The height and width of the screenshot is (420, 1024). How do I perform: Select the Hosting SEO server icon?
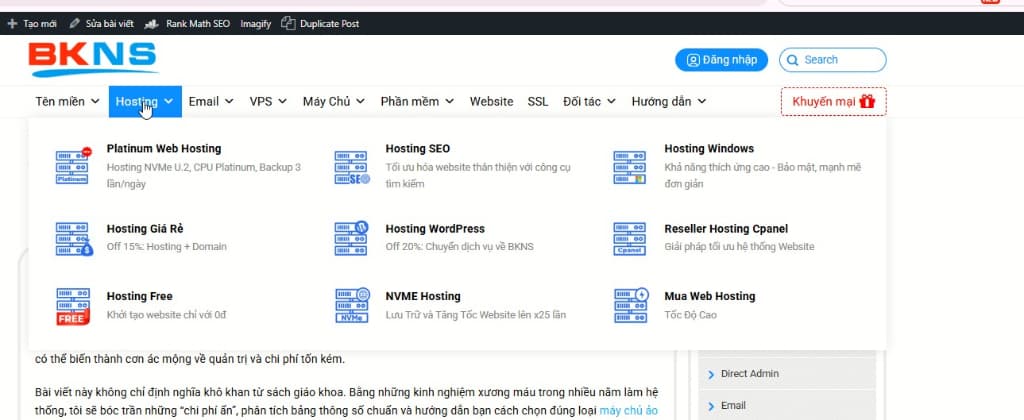352,167
